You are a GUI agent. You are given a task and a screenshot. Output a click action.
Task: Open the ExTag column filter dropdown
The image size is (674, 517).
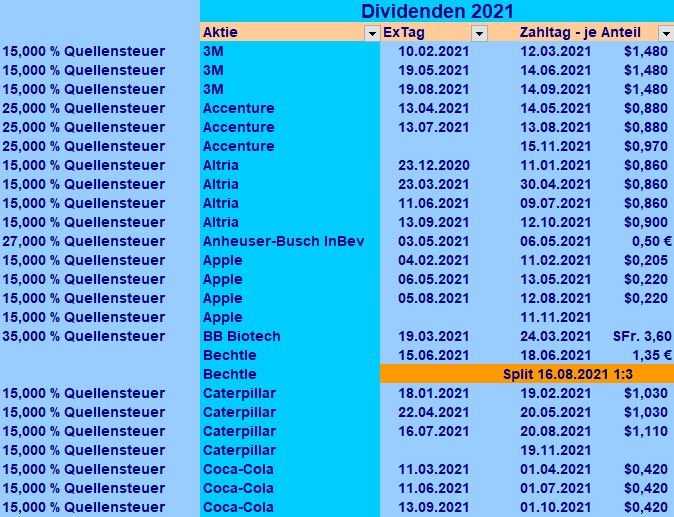479,33
